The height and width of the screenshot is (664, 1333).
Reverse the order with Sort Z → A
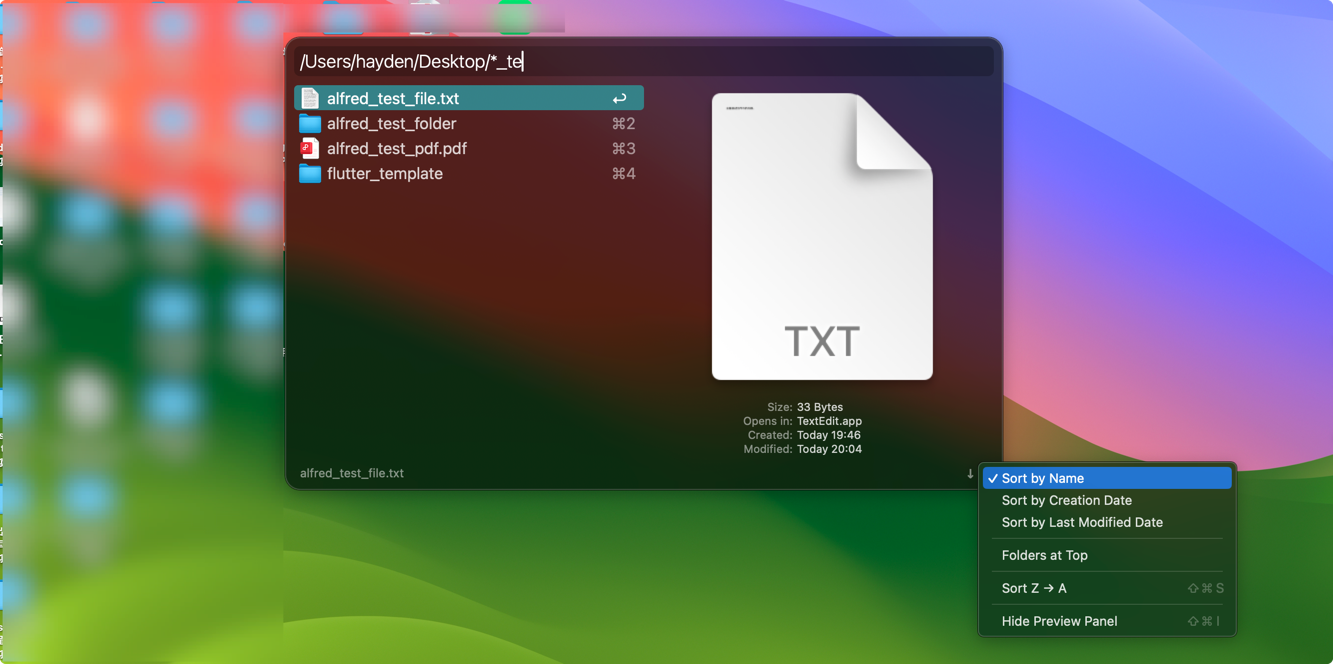[x=1034, y=588]
